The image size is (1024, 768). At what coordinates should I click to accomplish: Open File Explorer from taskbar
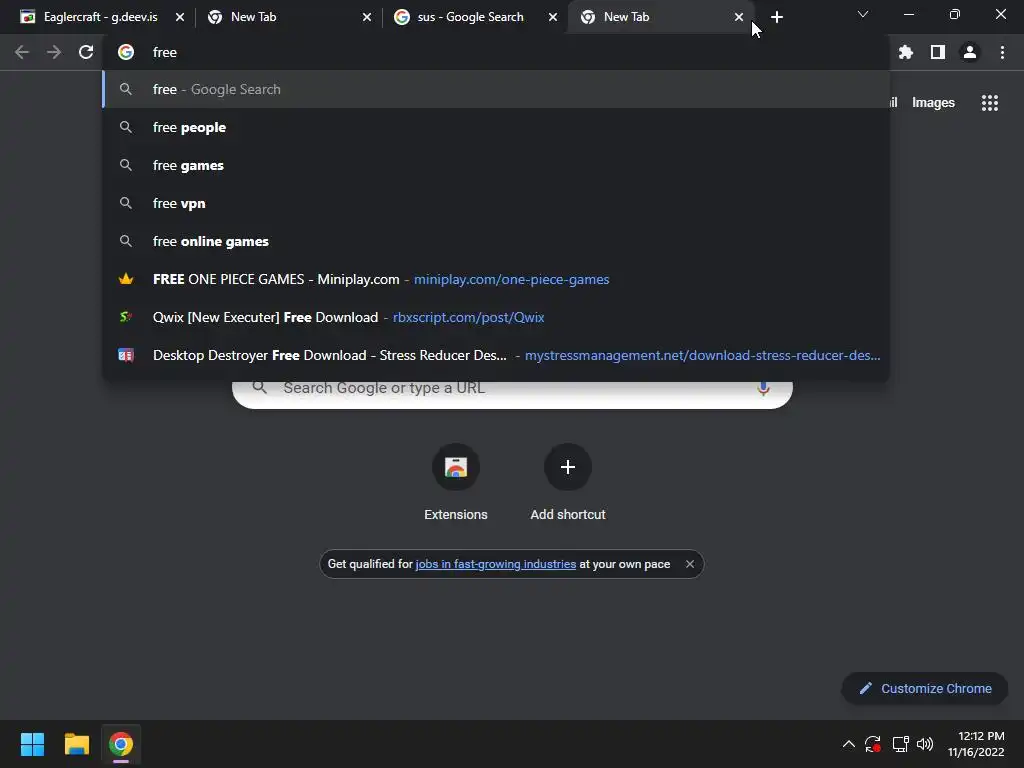click(x=76, y=744)
